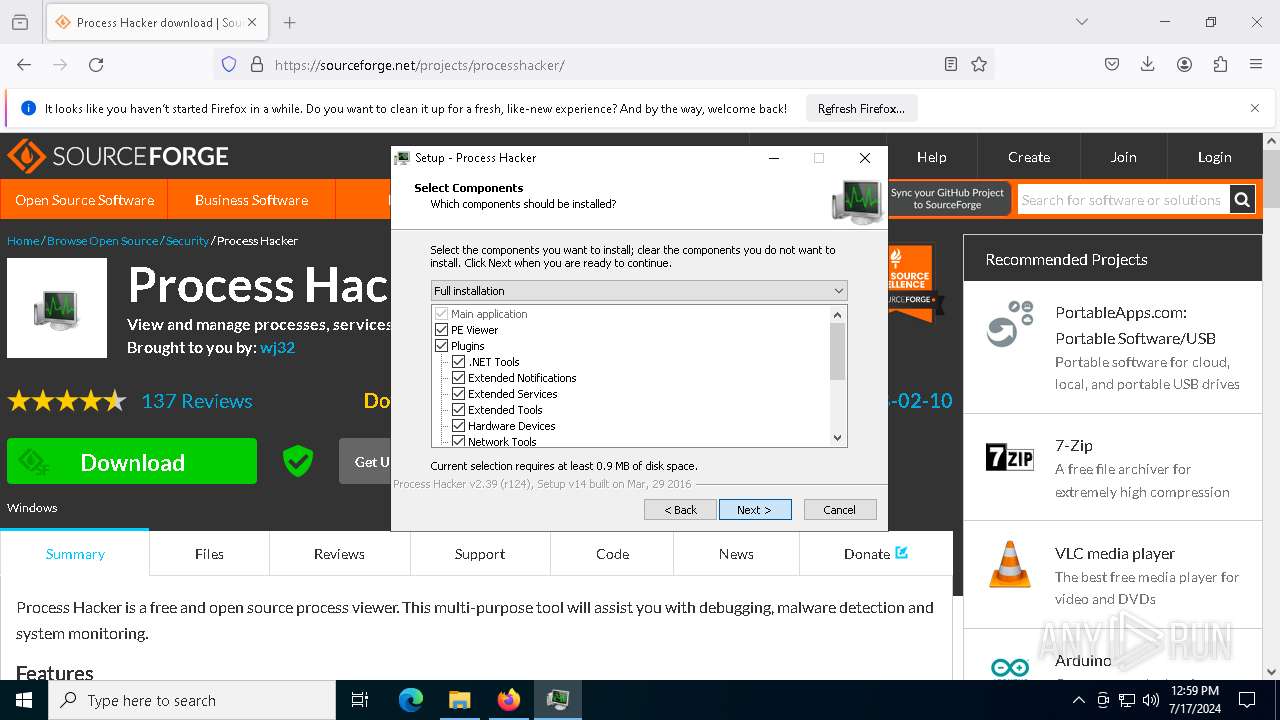Image resolution: width=1280 pixels, height=720 pixels.
Task: Open the reader view icon
Action: [x=951, y=64]
